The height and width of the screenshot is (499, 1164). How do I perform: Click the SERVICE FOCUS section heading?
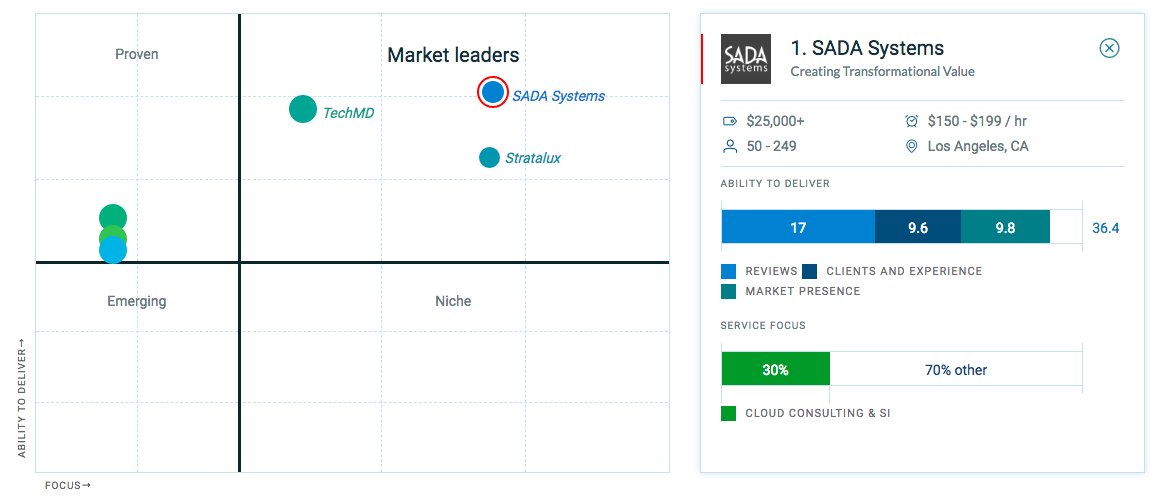[763, 325]
